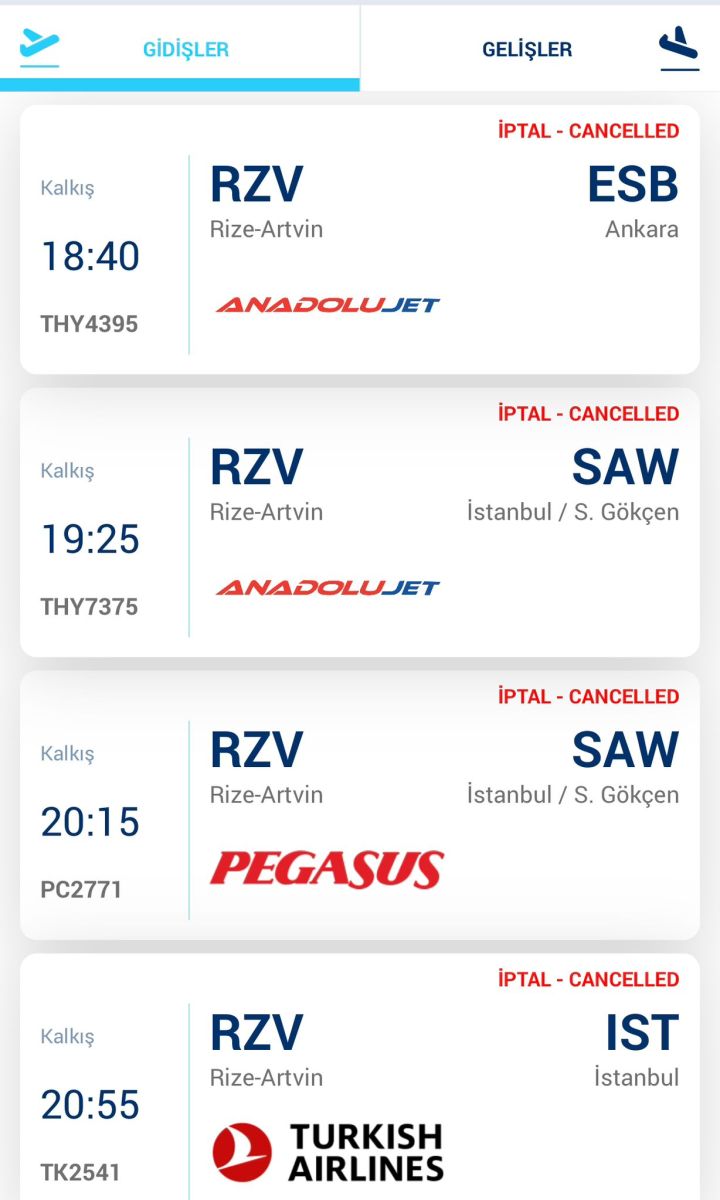Tap the landing airplane icon

(679, 48)
